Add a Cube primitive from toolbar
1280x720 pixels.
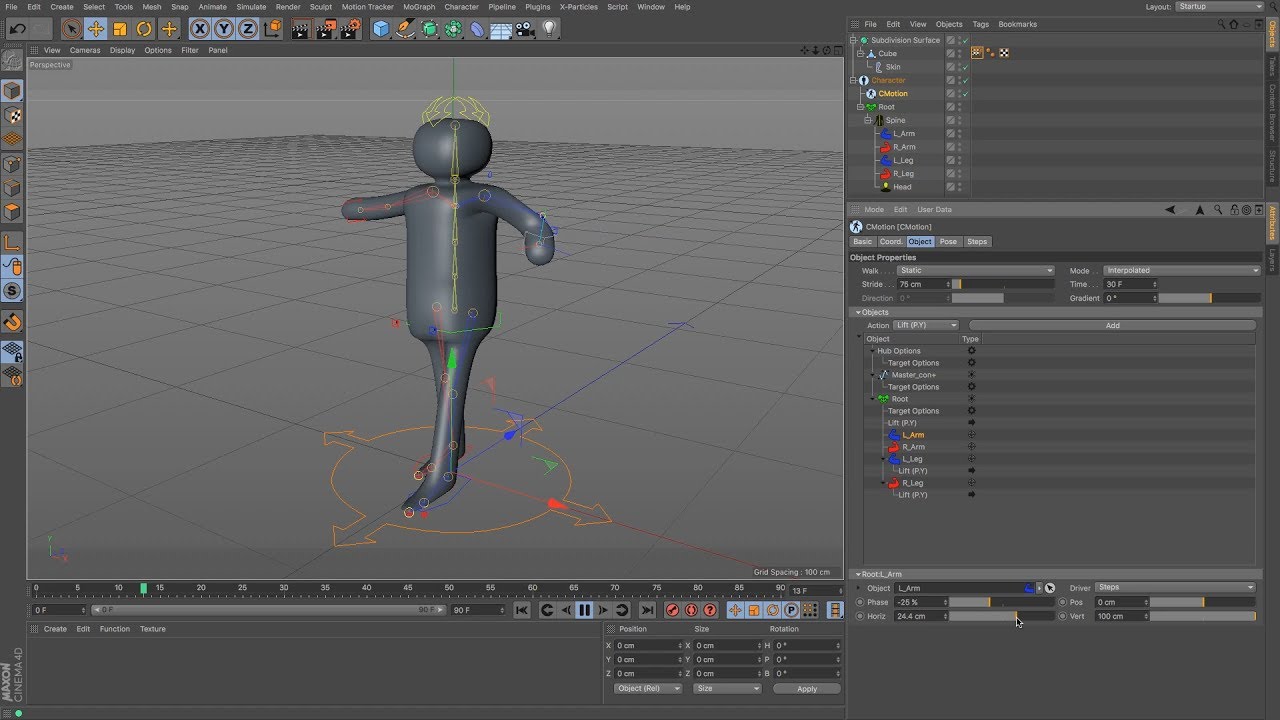pyautogui.click(x=381, y=29)
